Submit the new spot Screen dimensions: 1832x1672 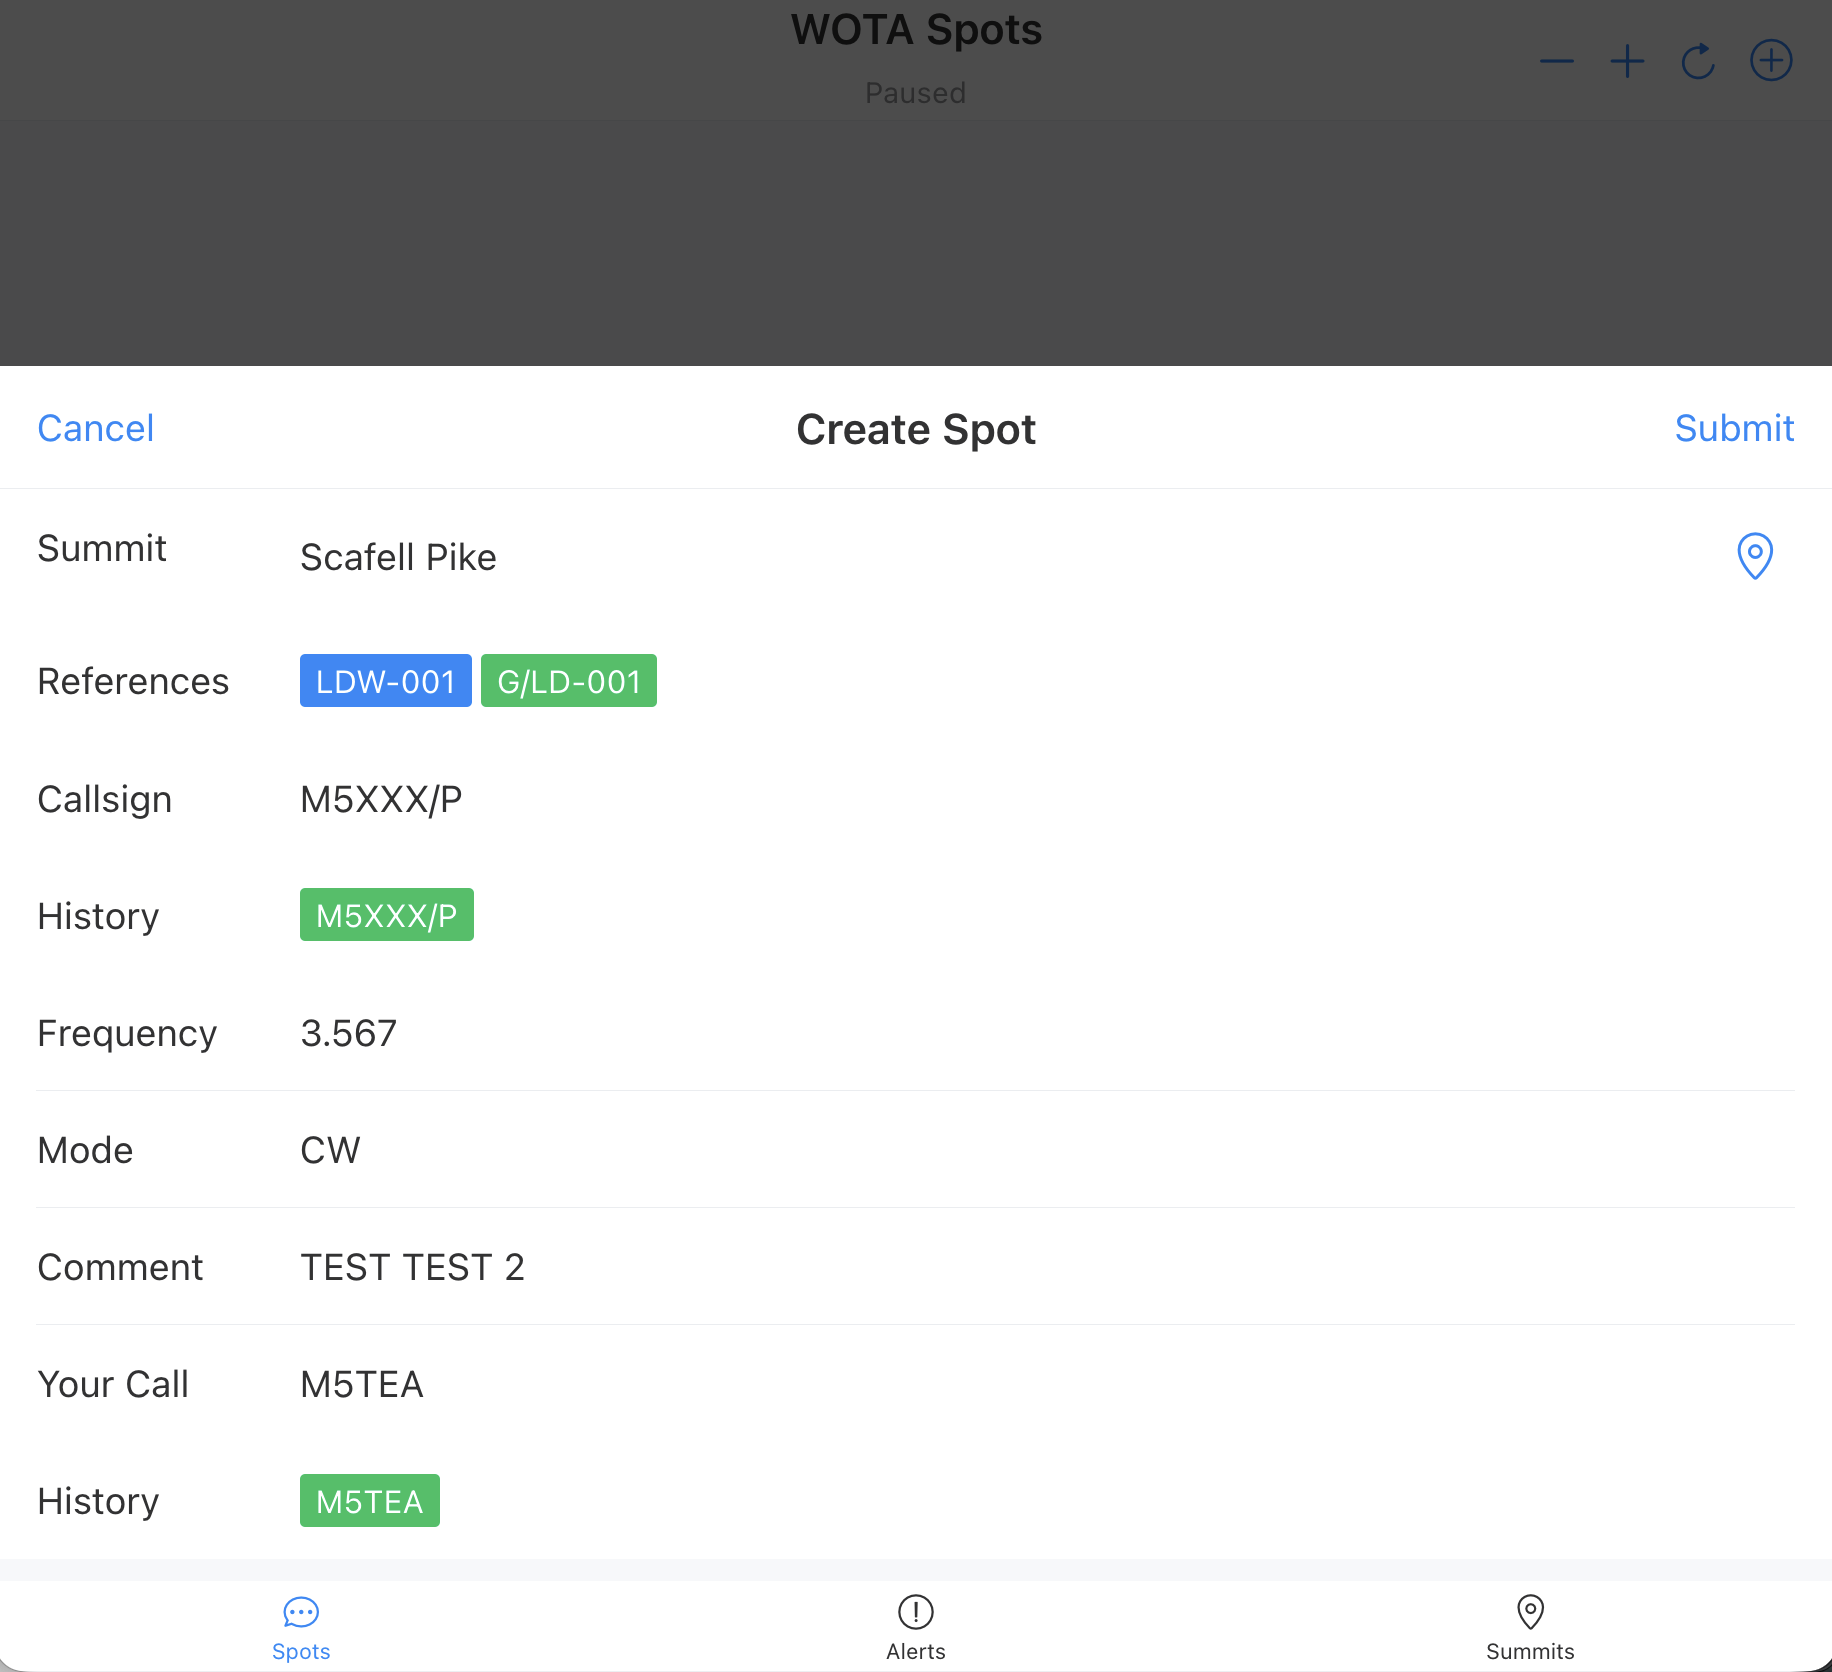point(1733,428)
